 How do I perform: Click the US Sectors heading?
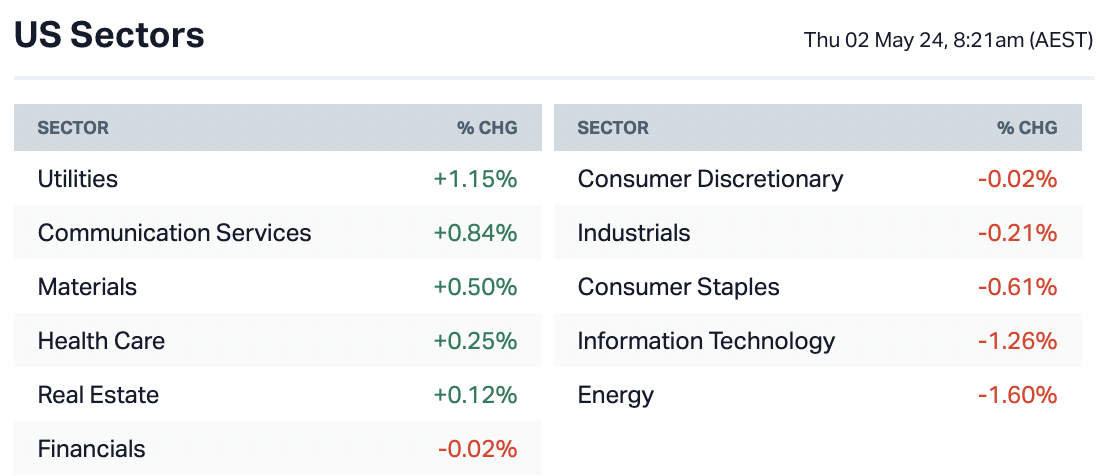pyautogui.click(x=109, y=36)
